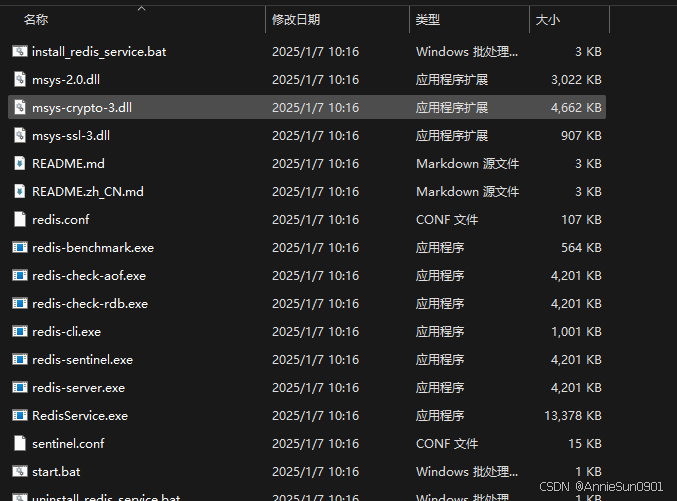Select file name msys-2.0.dll

[66, 80]
